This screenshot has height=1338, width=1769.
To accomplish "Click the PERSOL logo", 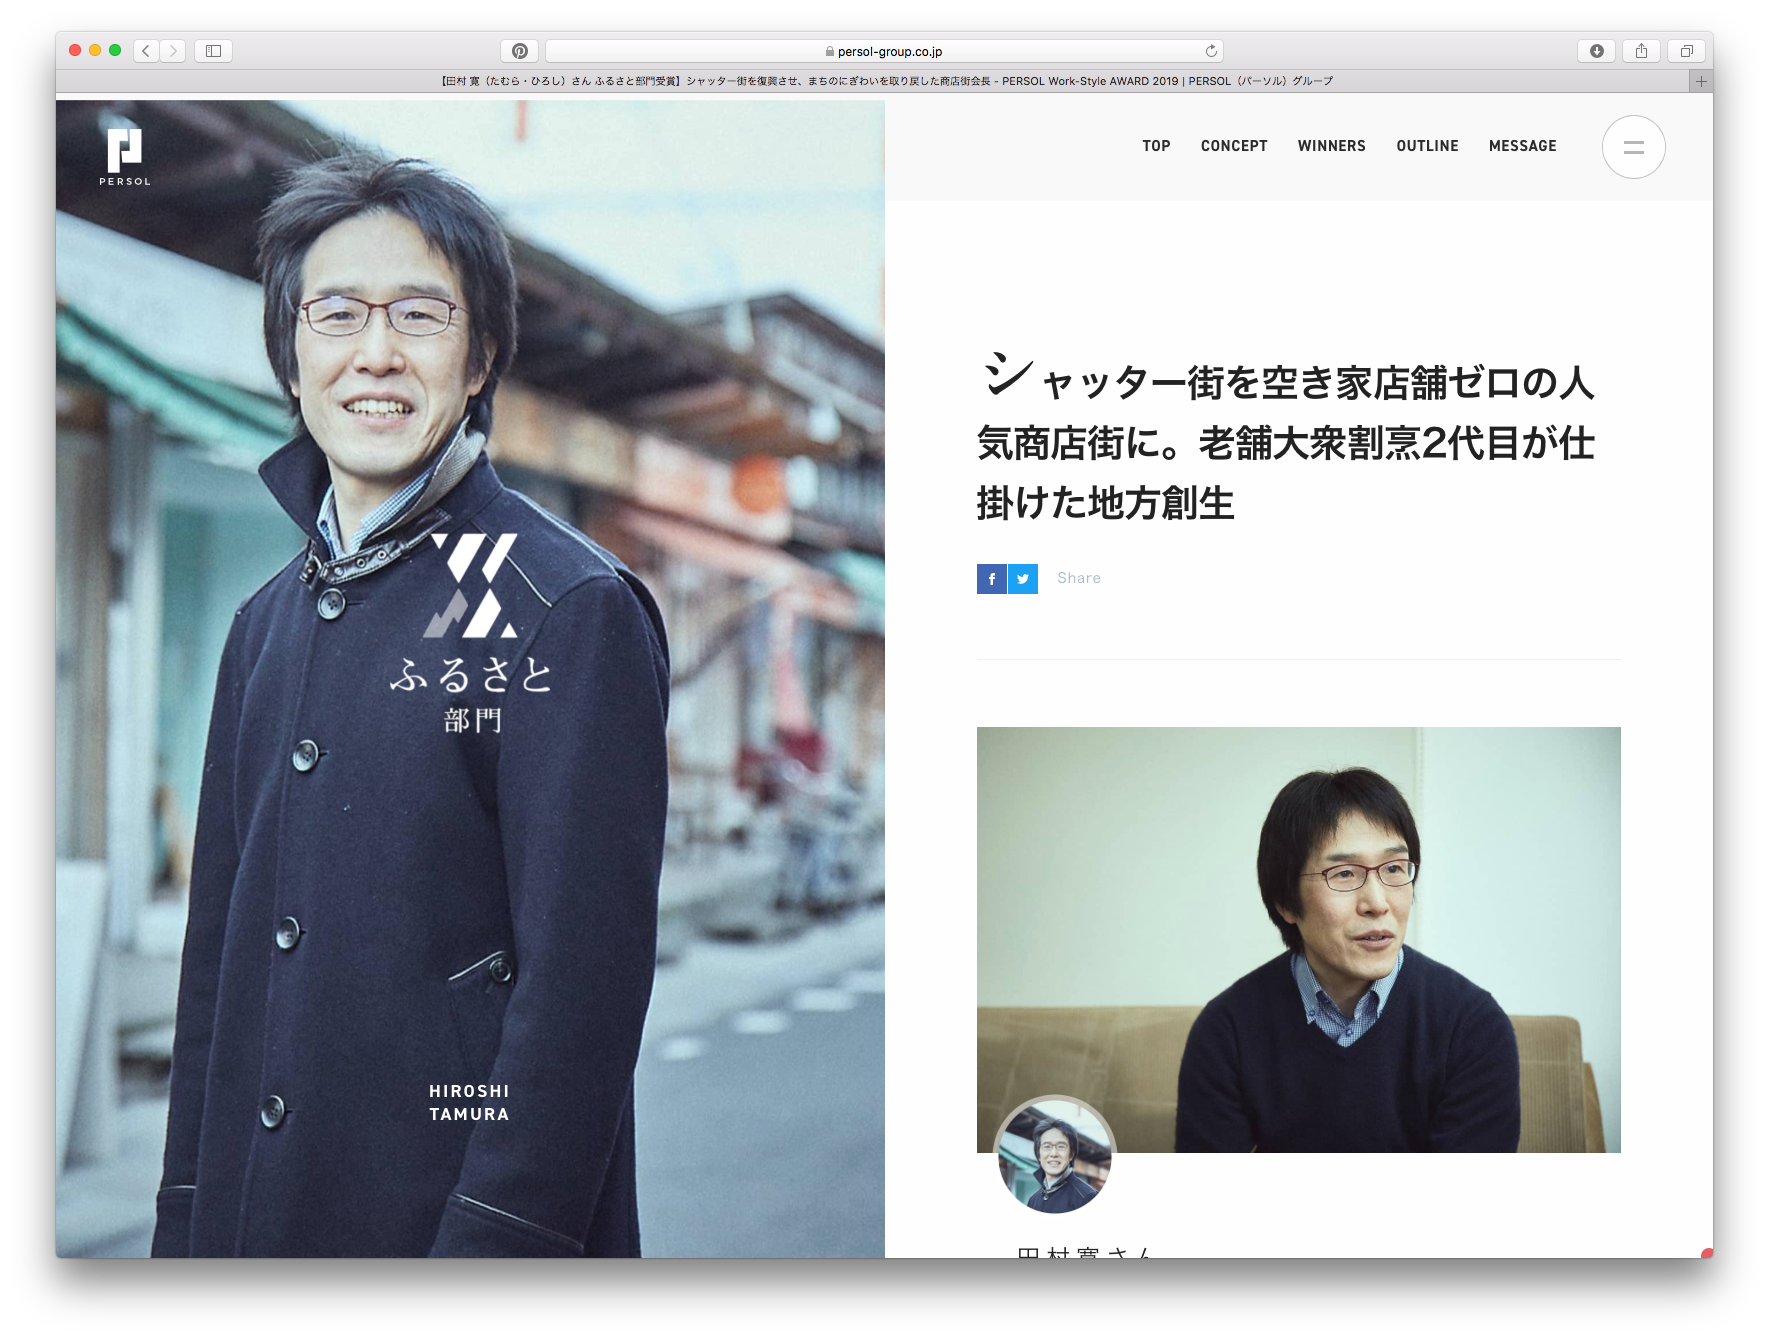I will [x=125, y=156].
